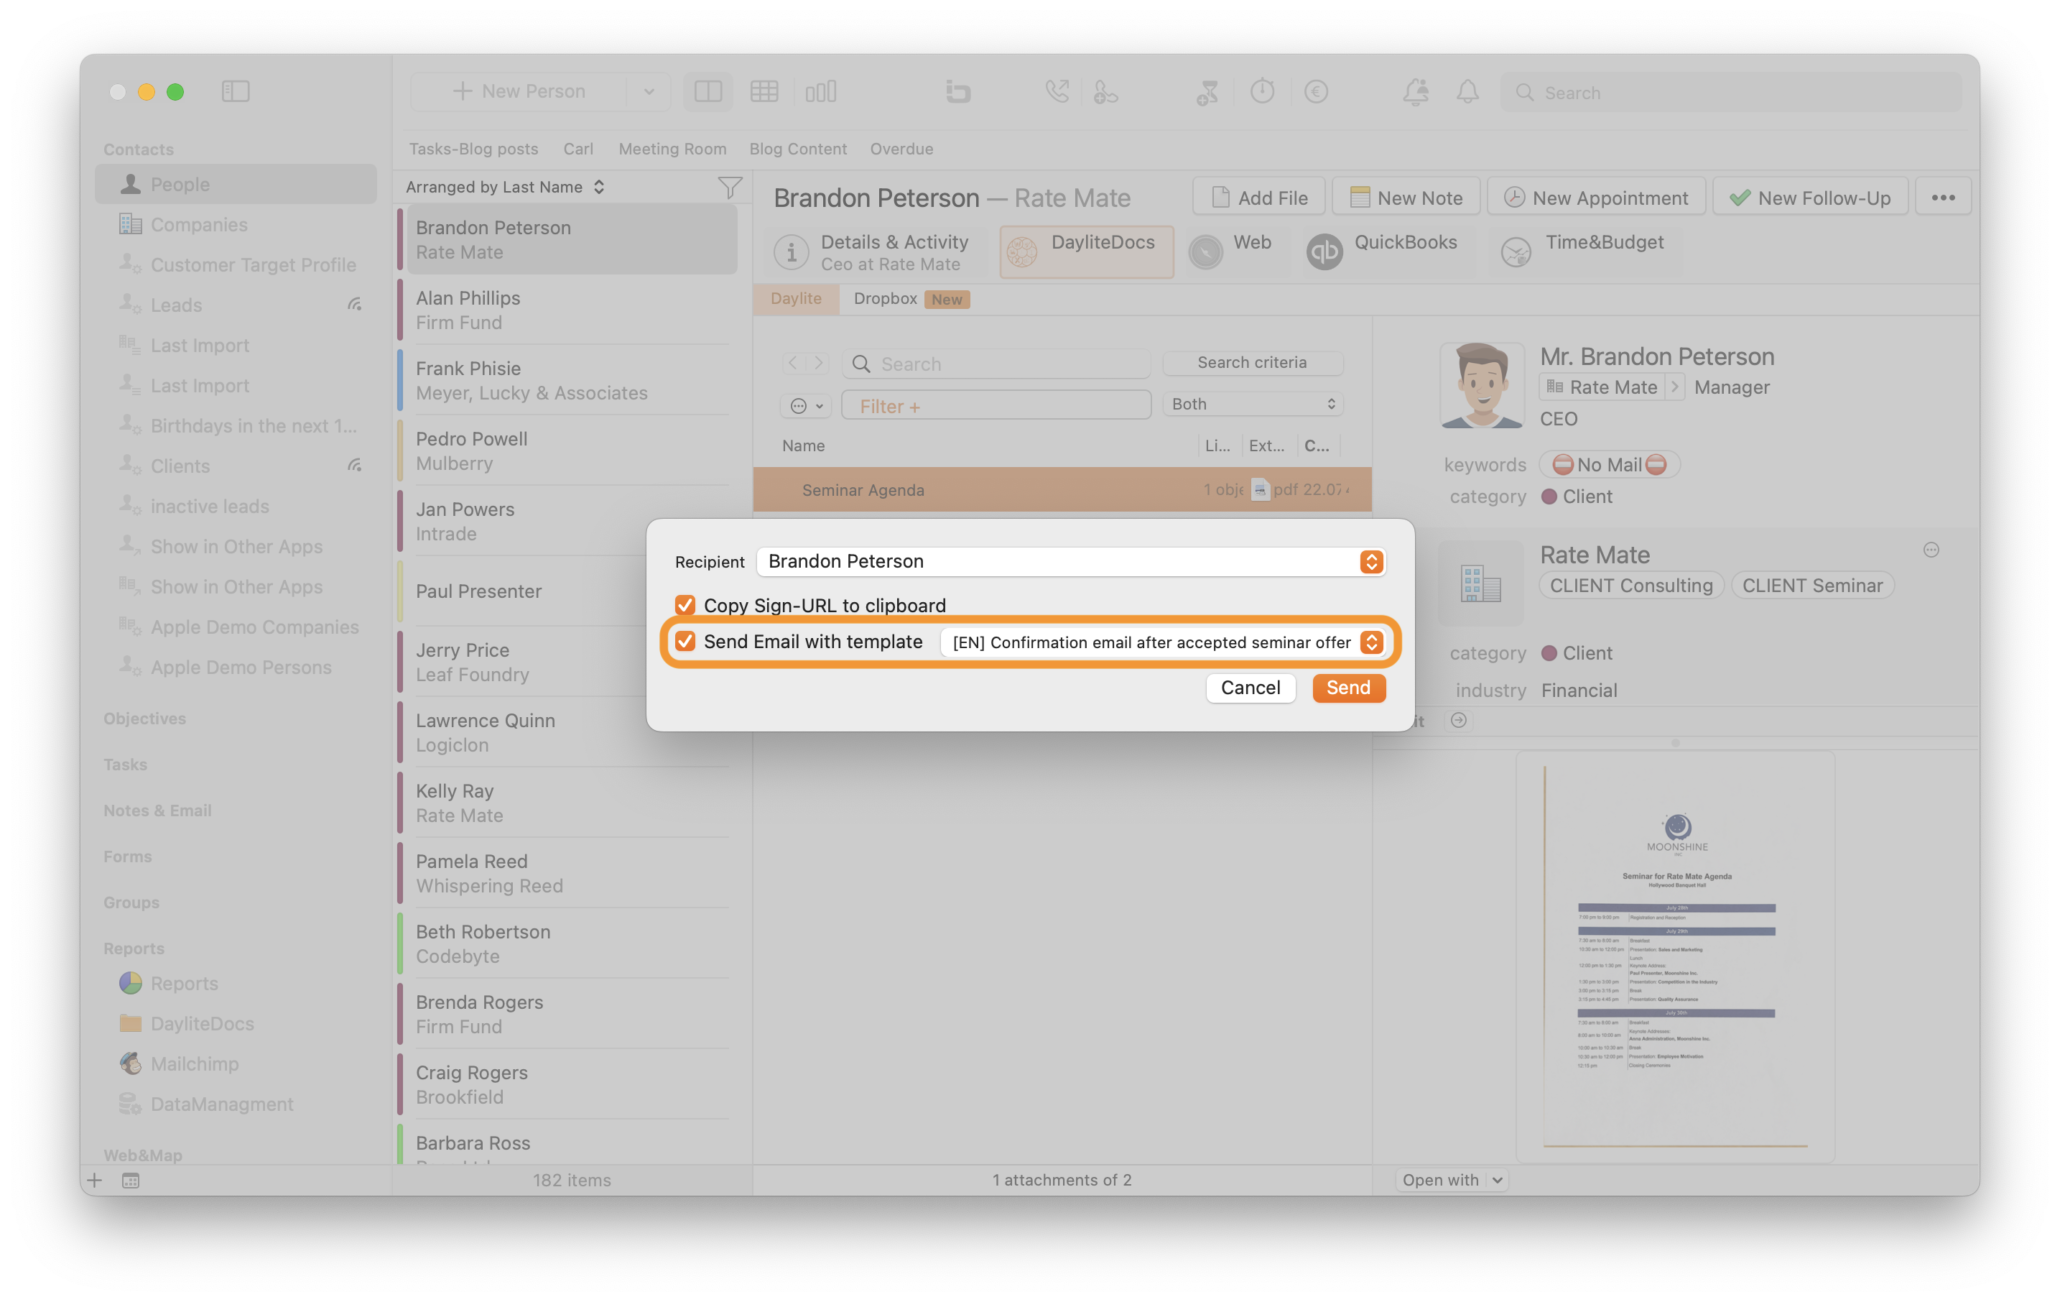The height and width of the screenshot is (1302, 2060).
Task: Select the Seminar Agenda document row
Action: click(1062, 490)
